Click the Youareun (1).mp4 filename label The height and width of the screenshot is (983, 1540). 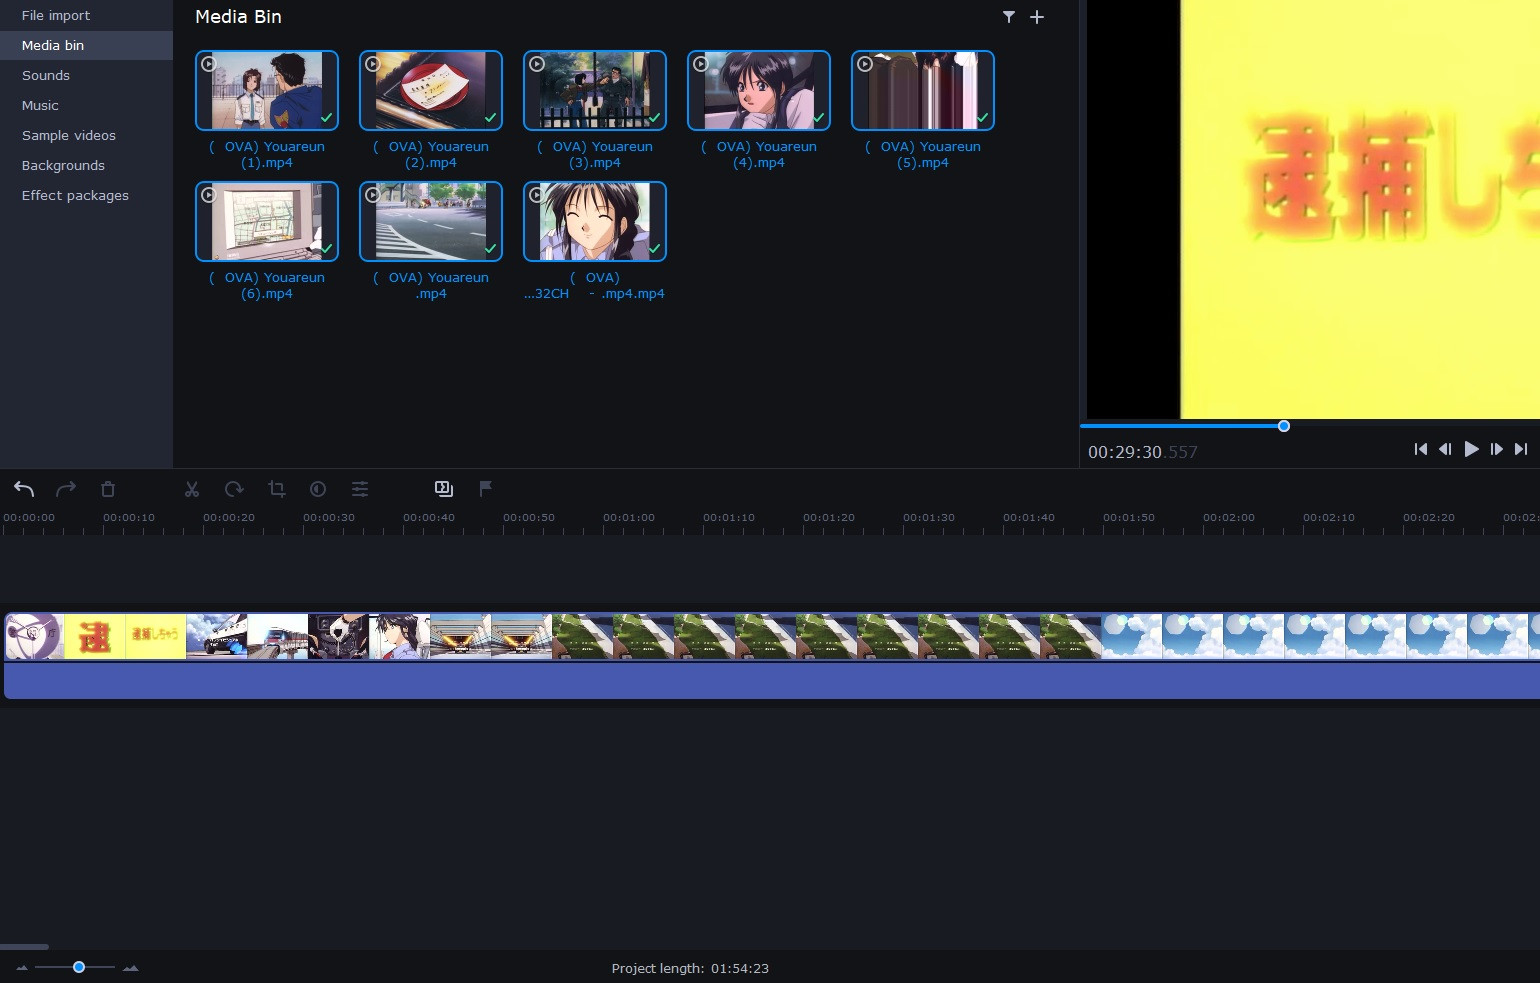(267, 154)
